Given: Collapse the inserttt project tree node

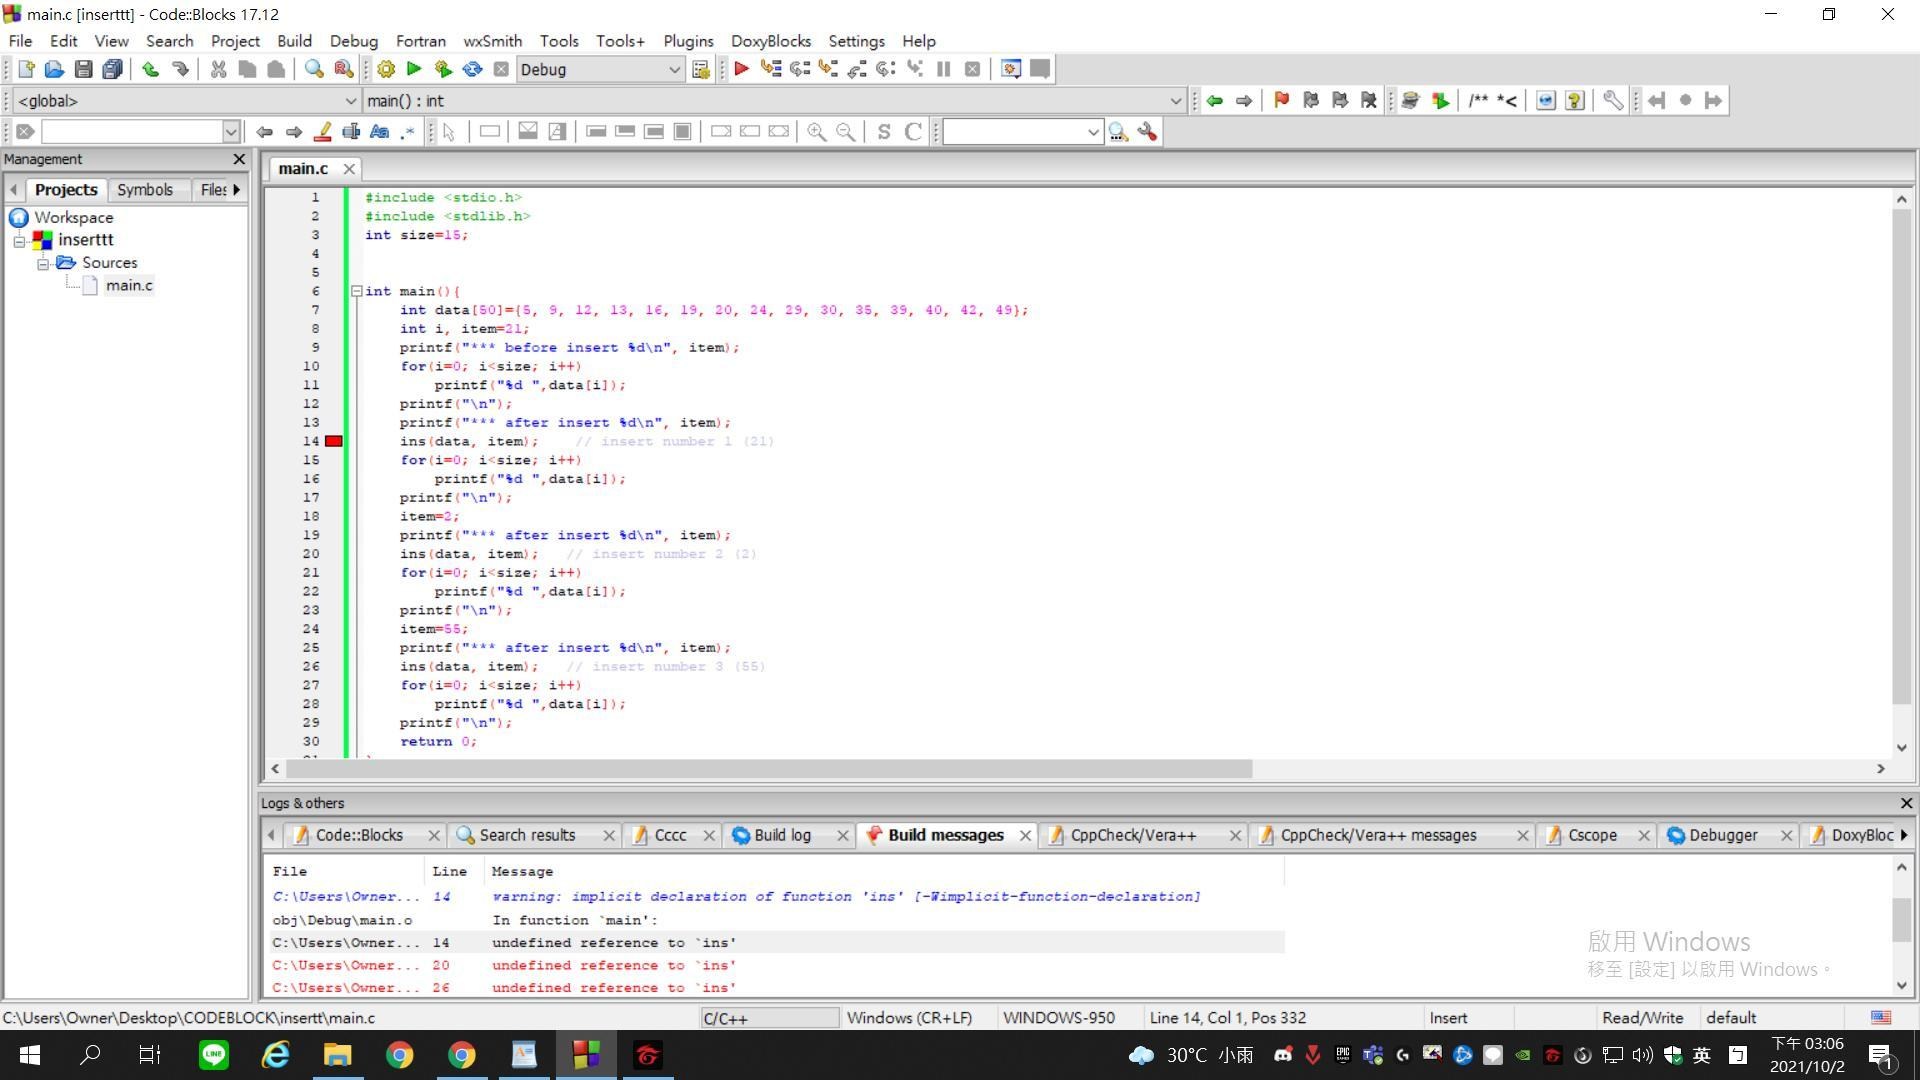Looking at the screenshot, I should pyautogui.click(x=19, y=241).
